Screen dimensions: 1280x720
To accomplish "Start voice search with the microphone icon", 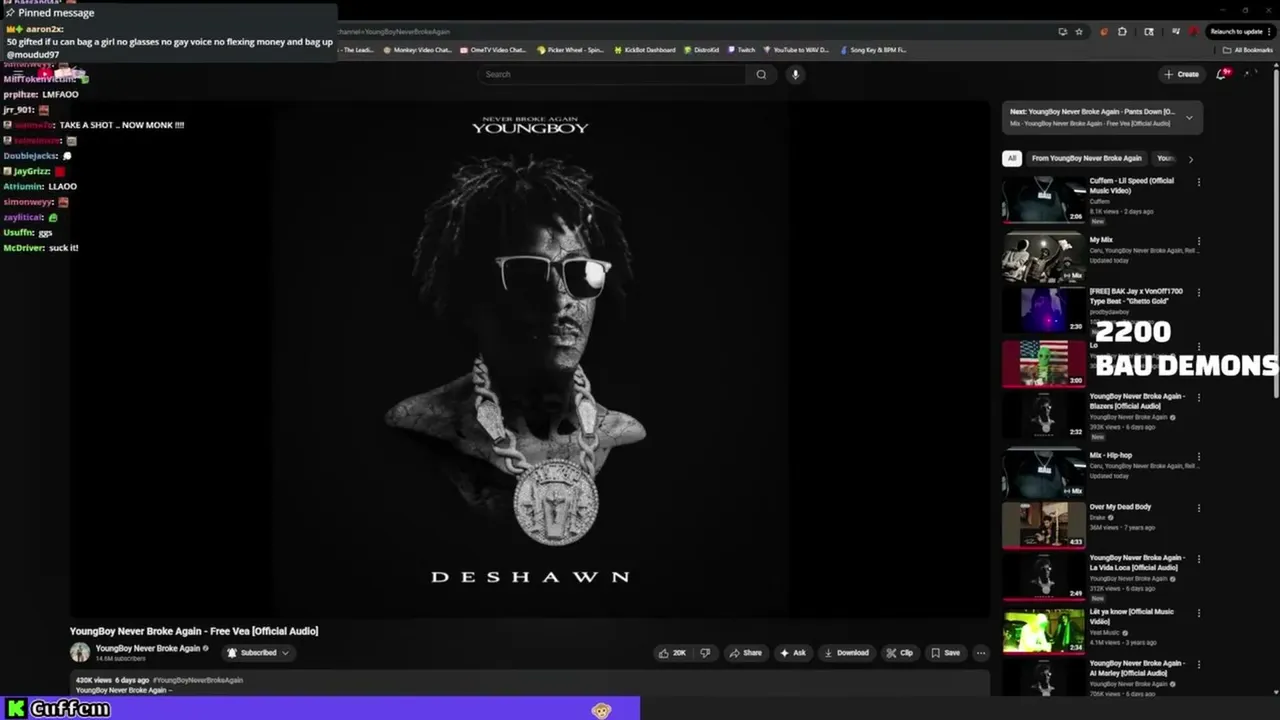I will pos(795,74).
